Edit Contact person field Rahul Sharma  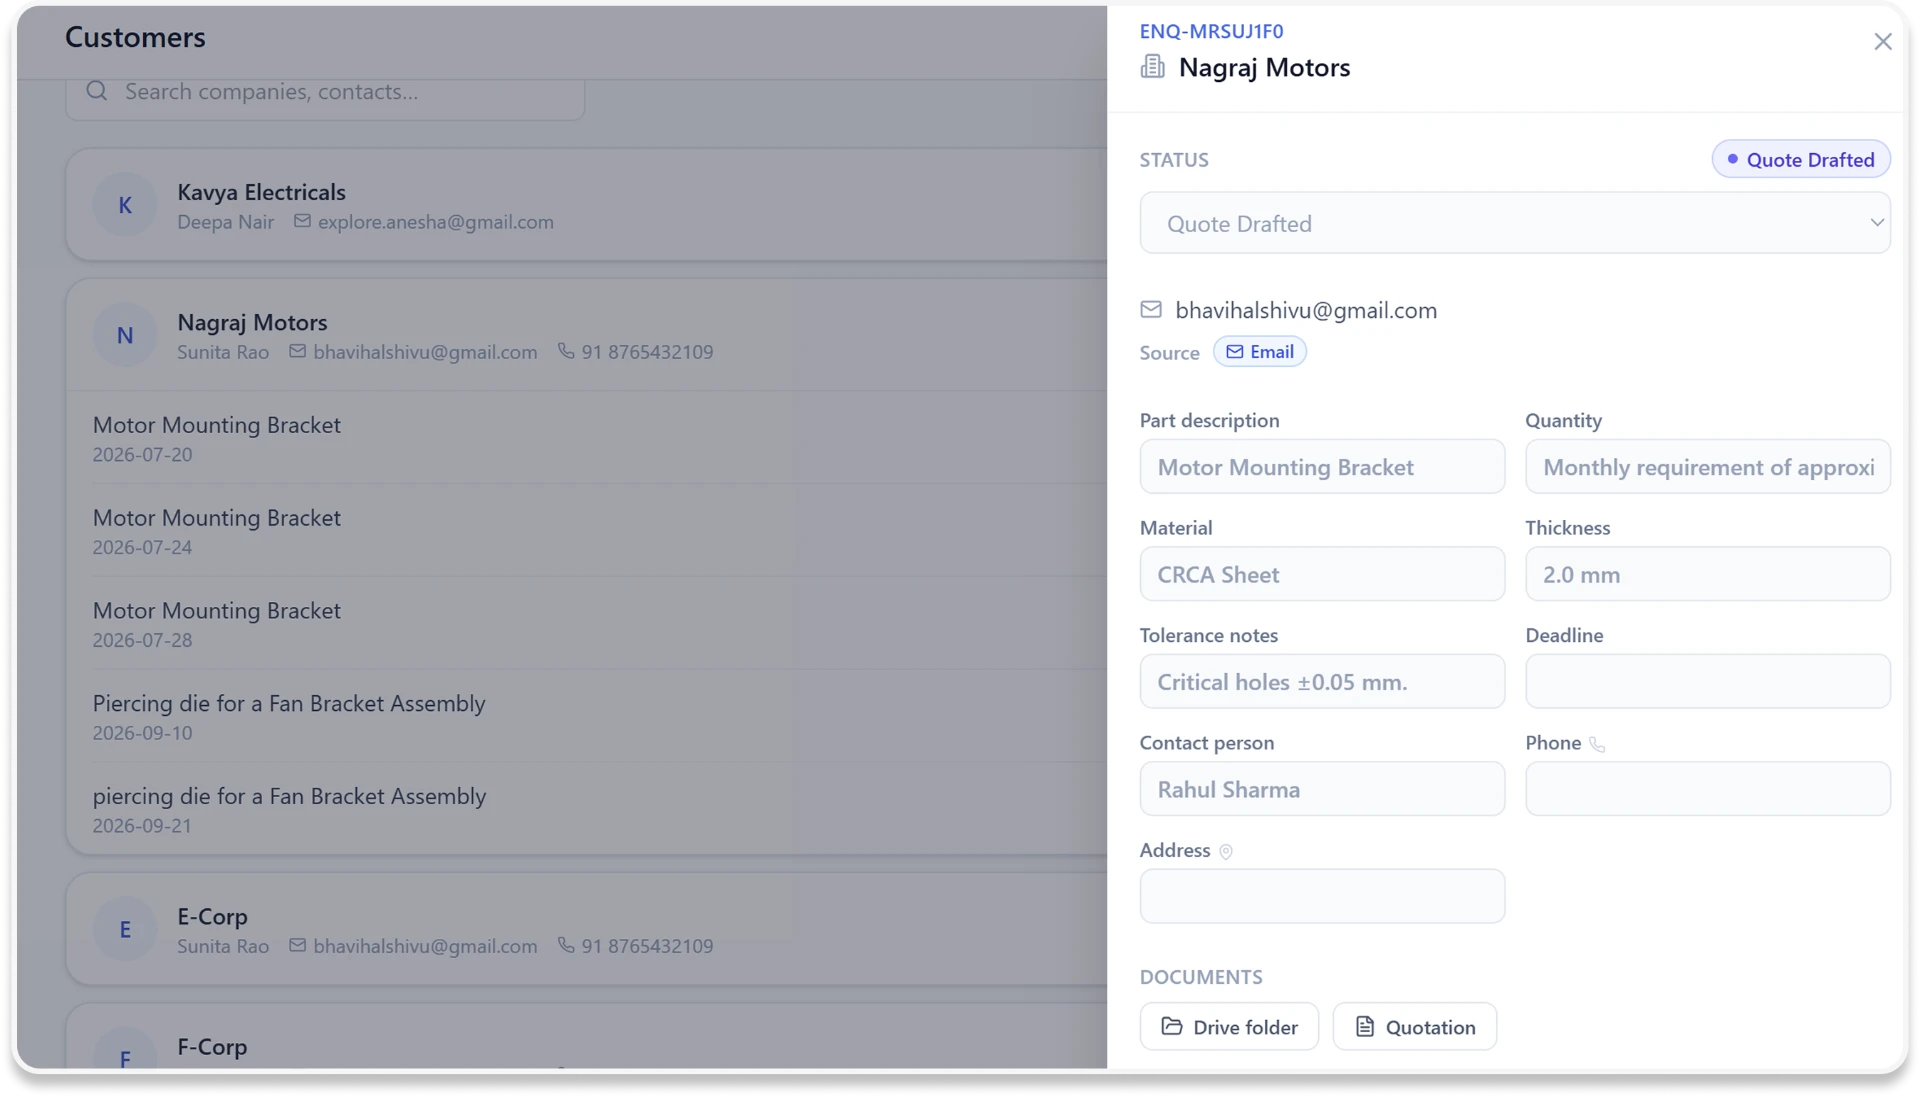(1322, 789)
